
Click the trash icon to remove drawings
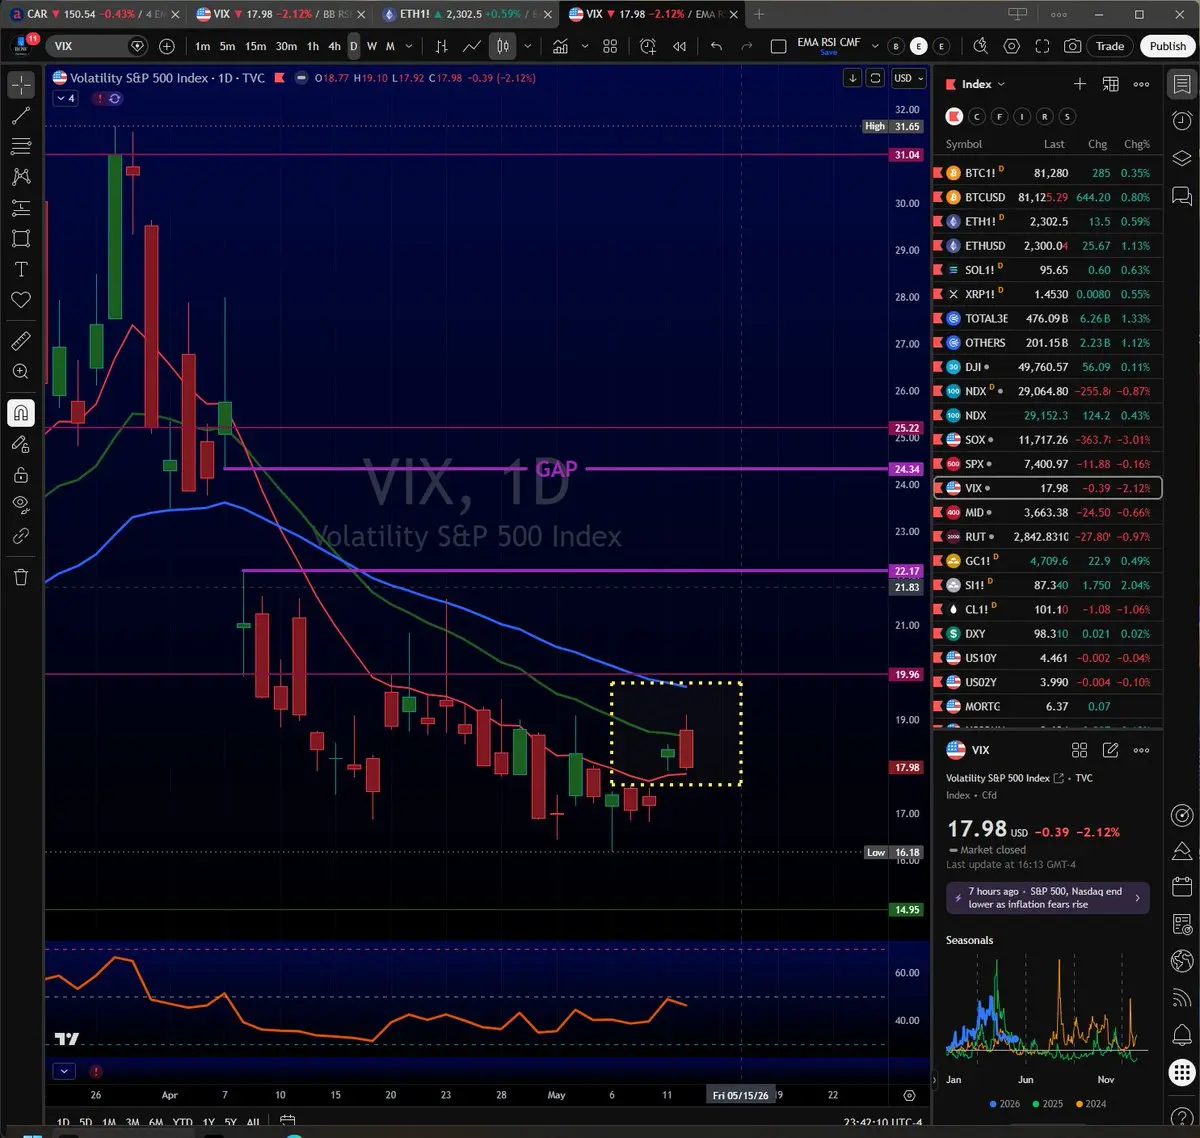click(x=21, y=577)
